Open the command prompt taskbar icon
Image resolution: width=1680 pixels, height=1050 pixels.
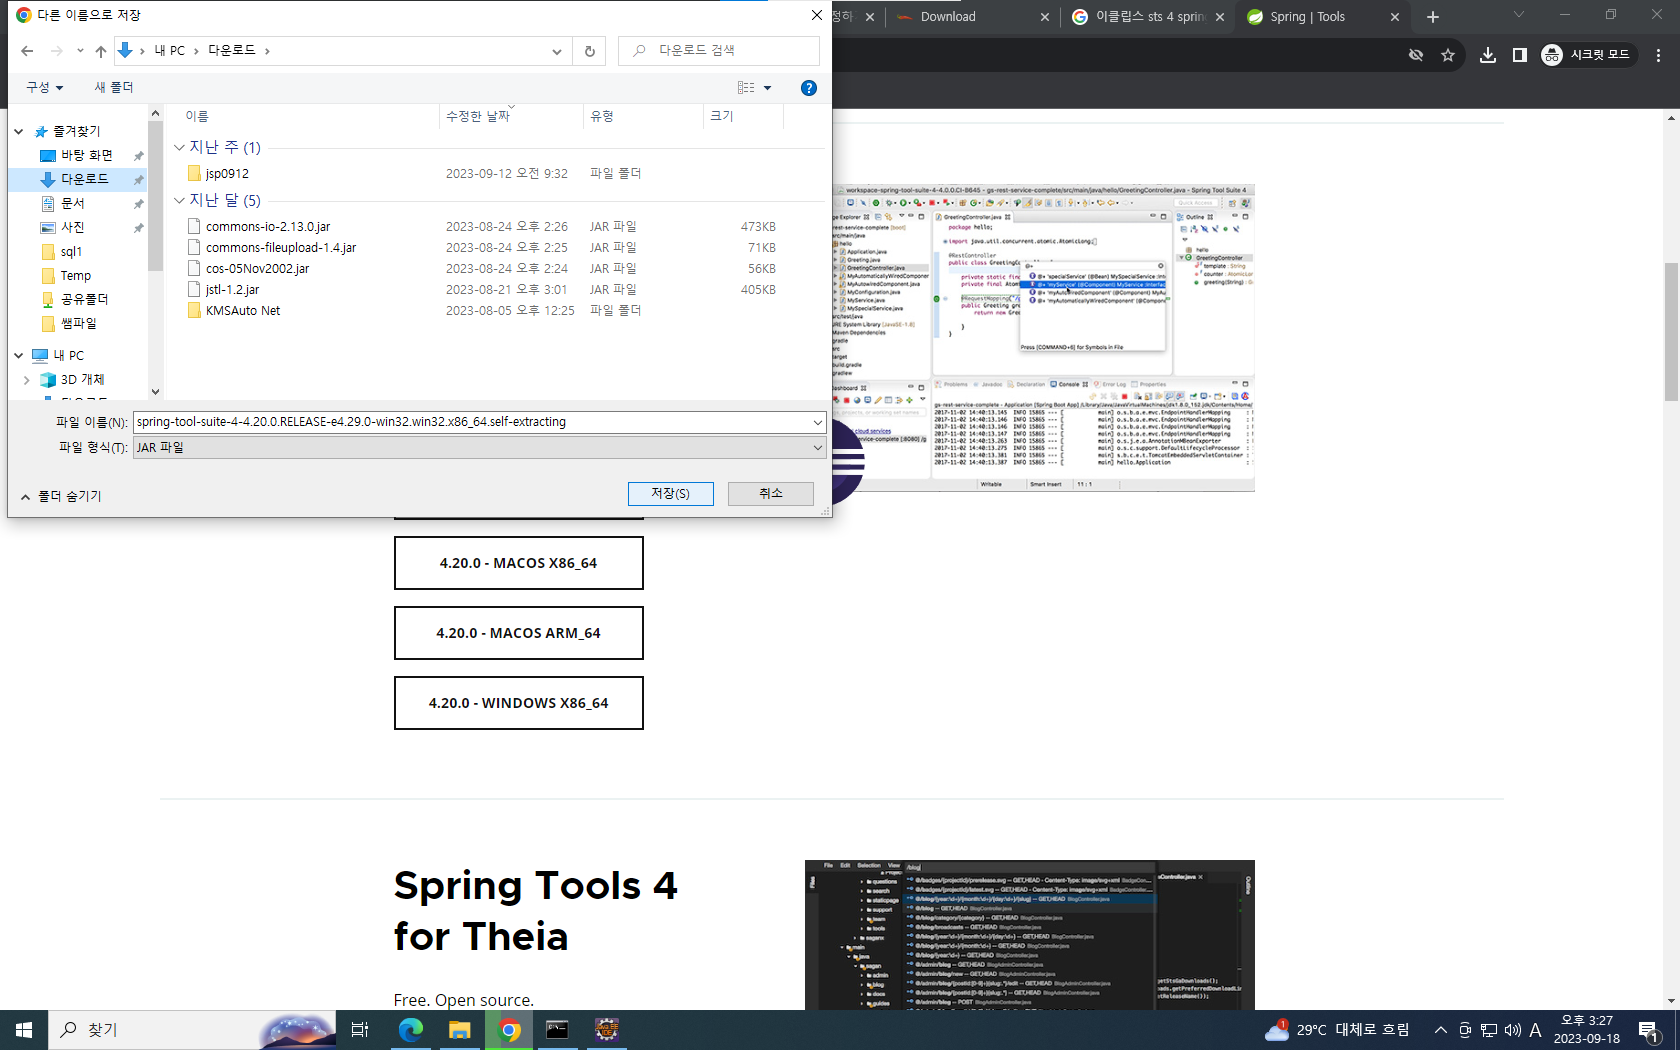[x=557, y=1029]
